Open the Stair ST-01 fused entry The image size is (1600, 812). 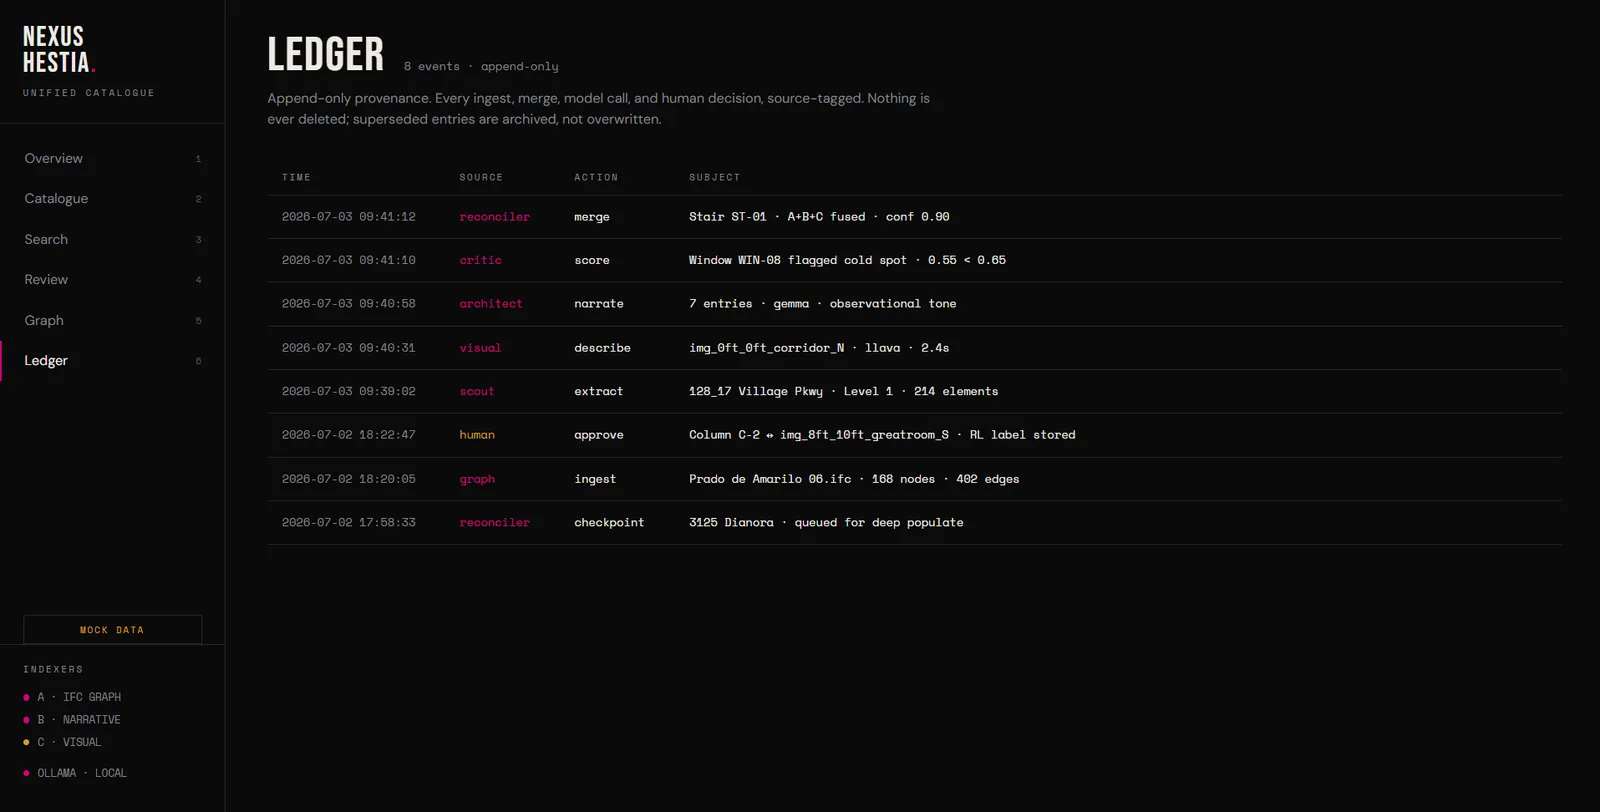[x=819, y=217]
